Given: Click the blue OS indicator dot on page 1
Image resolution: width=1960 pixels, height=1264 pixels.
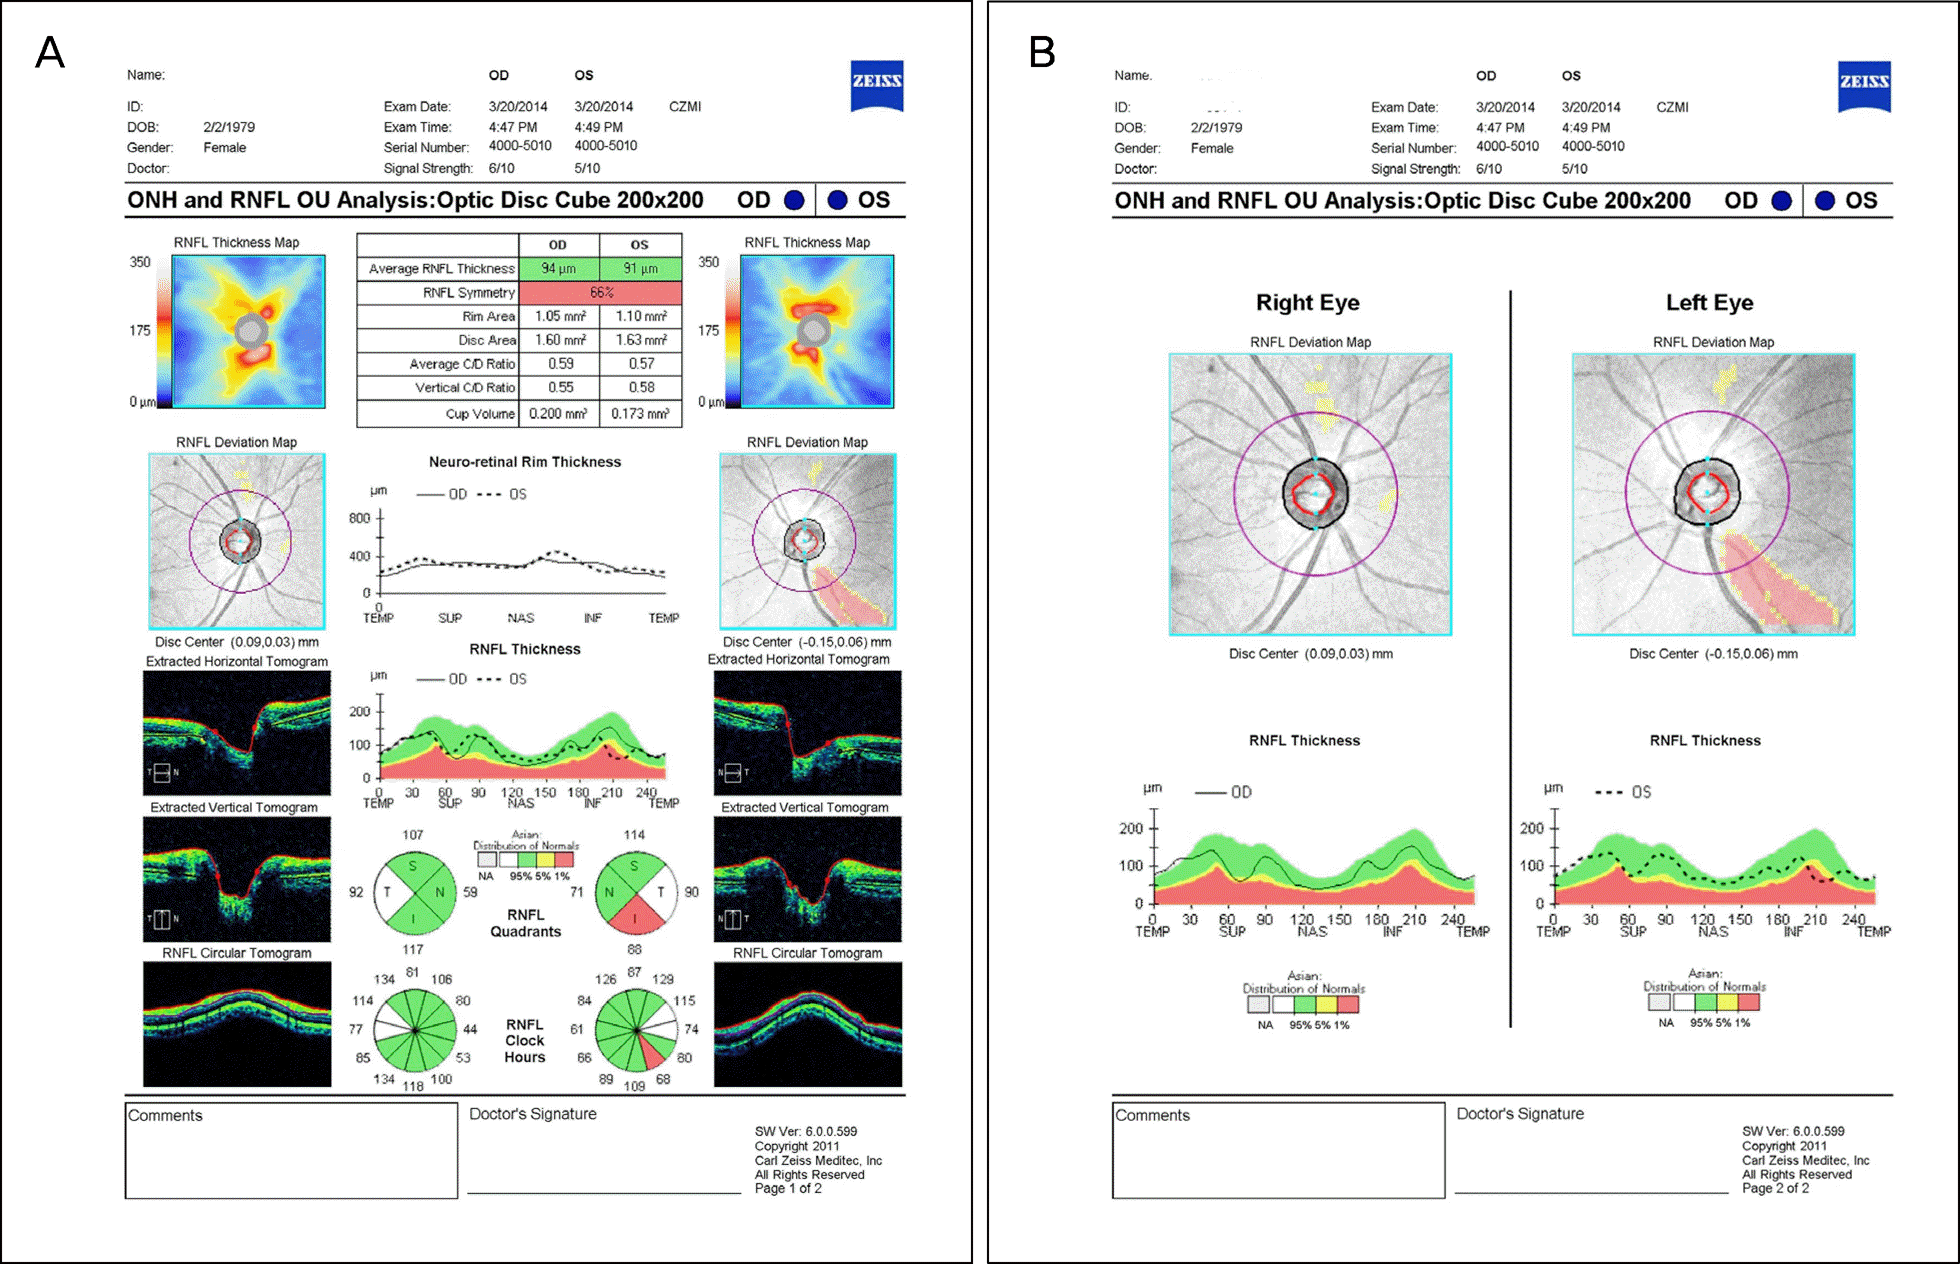Looking at the screenshot, I should tap(838, 200).
